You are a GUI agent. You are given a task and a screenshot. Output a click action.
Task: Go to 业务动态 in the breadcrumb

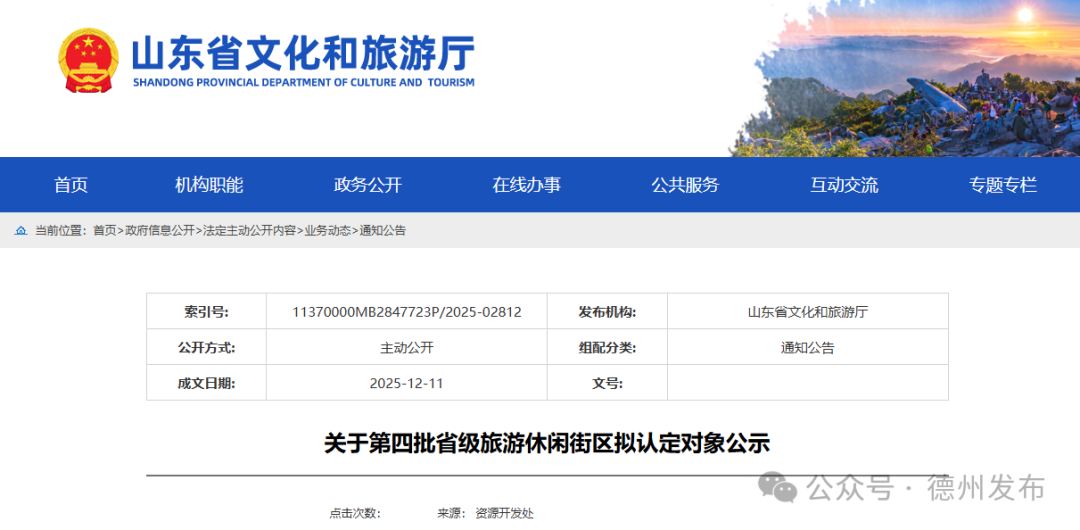click(328, 230)
